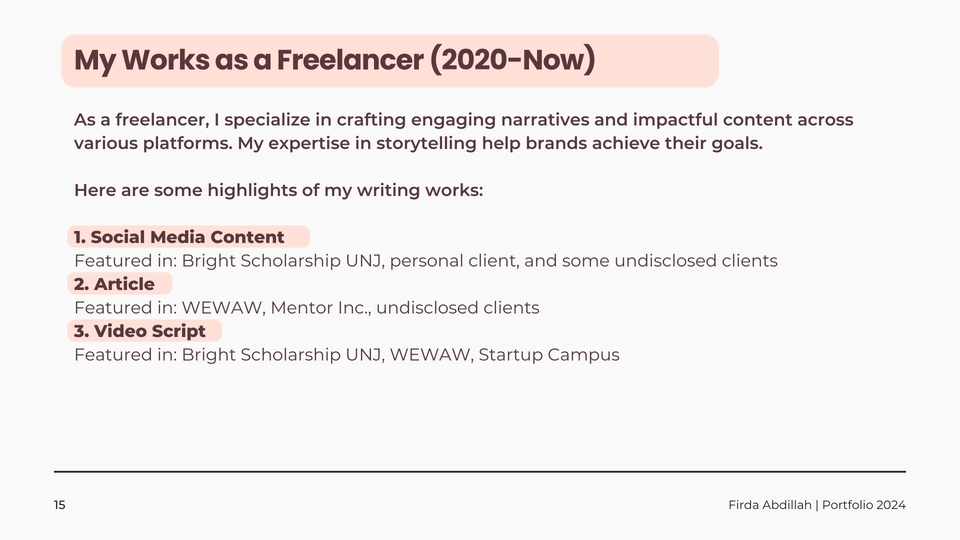
Task: Select the 1. Social Media Content heading
Action: (x=179, y=237)
